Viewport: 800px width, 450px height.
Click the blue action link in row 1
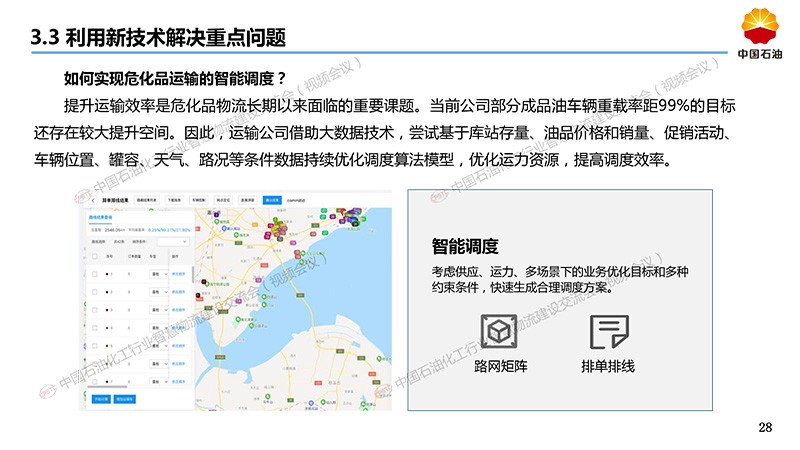[179, 274]
